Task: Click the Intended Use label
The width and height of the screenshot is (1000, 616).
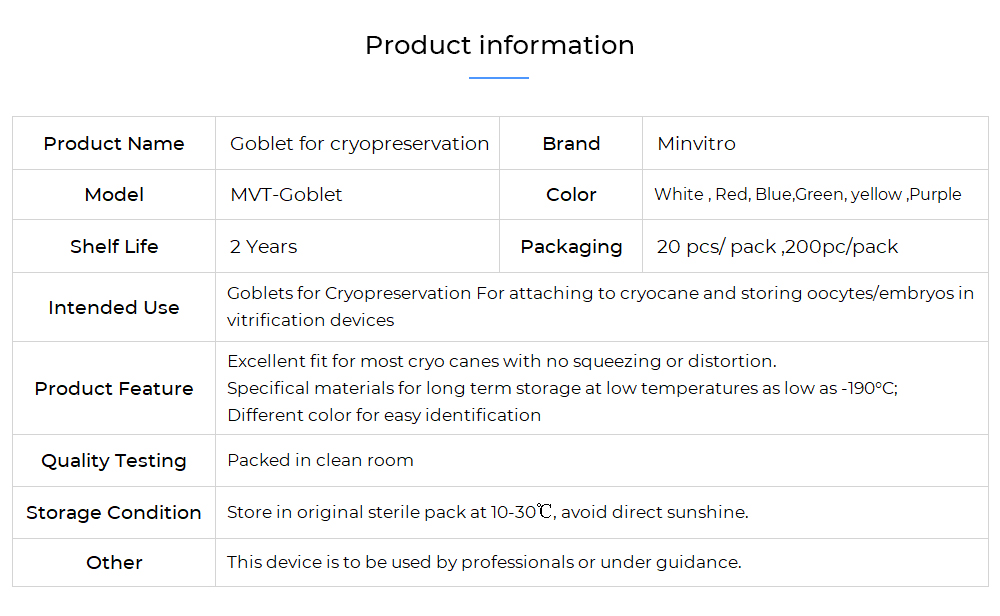Action: coord(114,307)
